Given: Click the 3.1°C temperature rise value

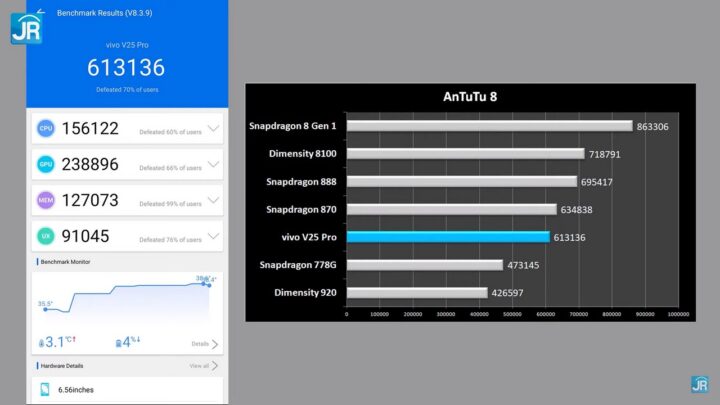Looking at the screenshot, I should click(60, 342).
